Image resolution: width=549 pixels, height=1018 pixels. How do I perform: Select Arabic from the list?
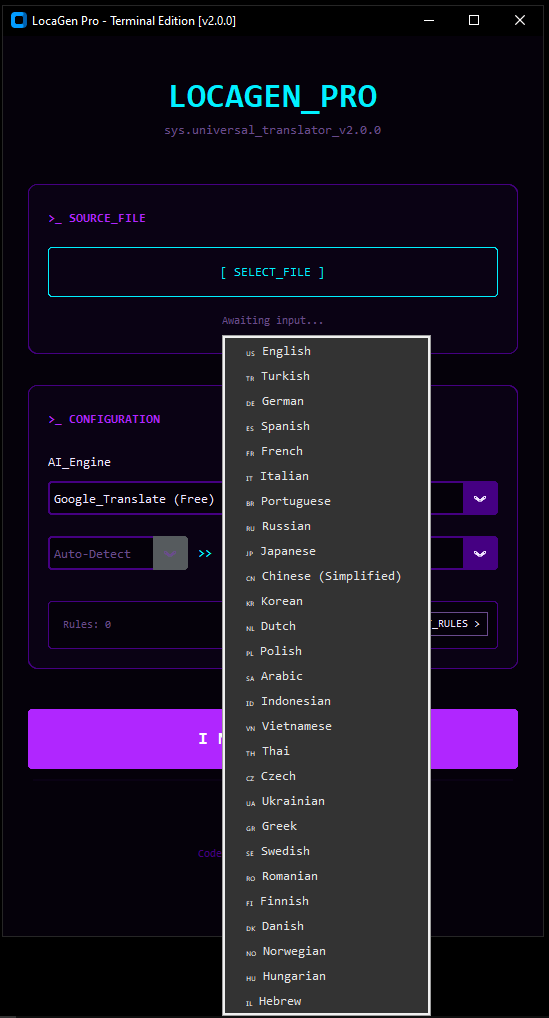point(326,677)
